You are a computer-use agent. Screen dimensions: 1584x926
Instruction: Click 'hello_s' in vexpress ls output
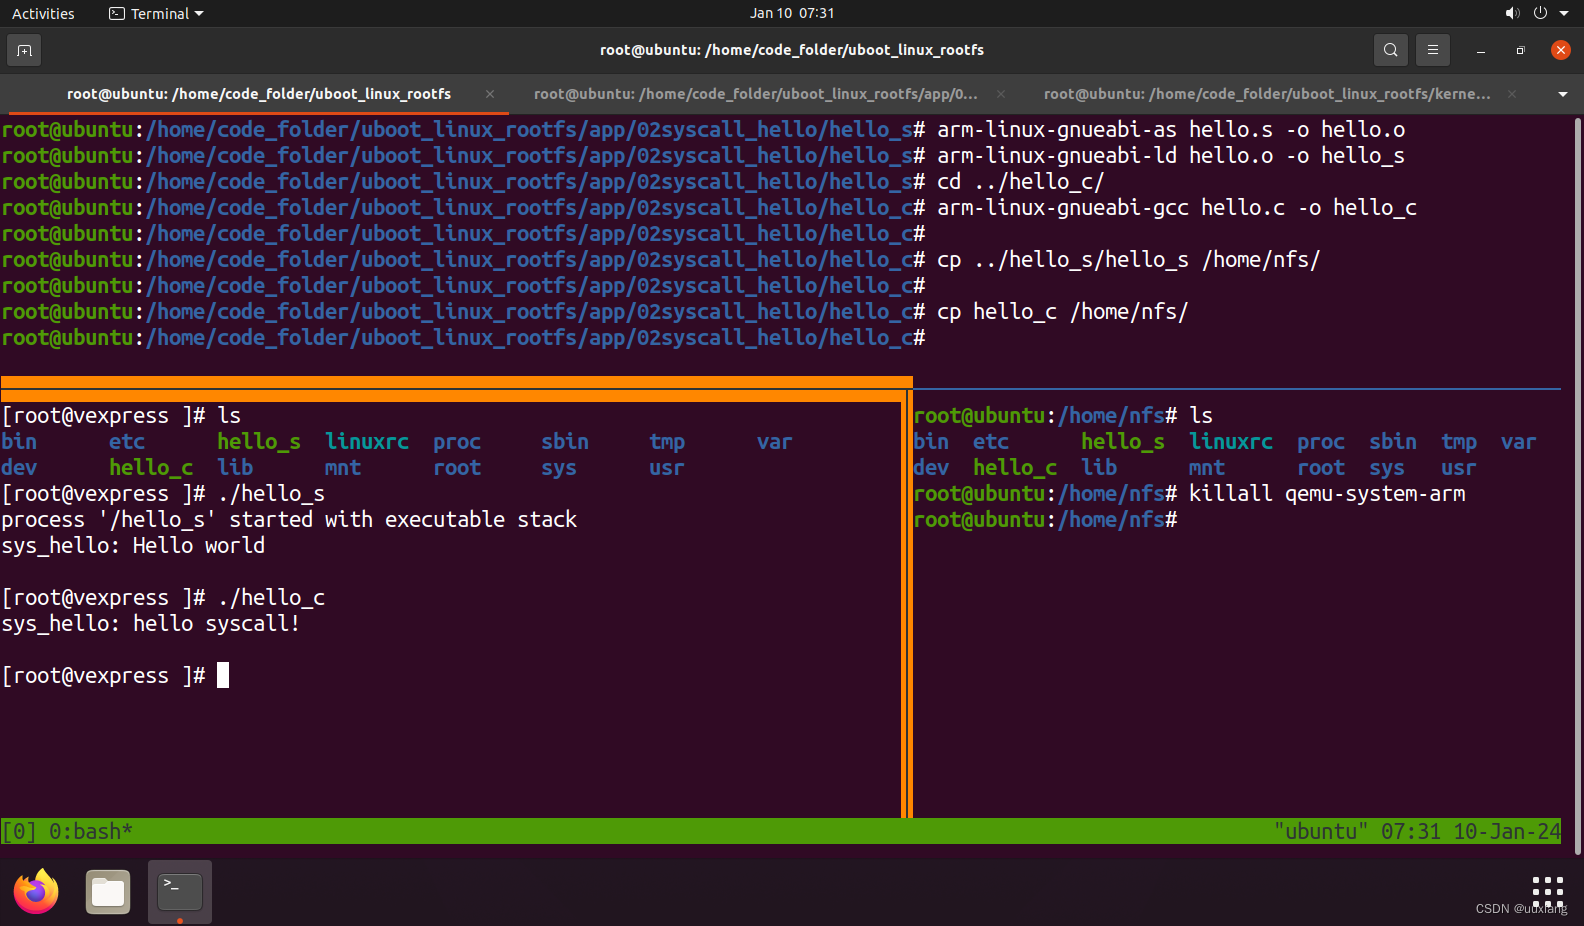pyautogui.click(x=259, y=442)
